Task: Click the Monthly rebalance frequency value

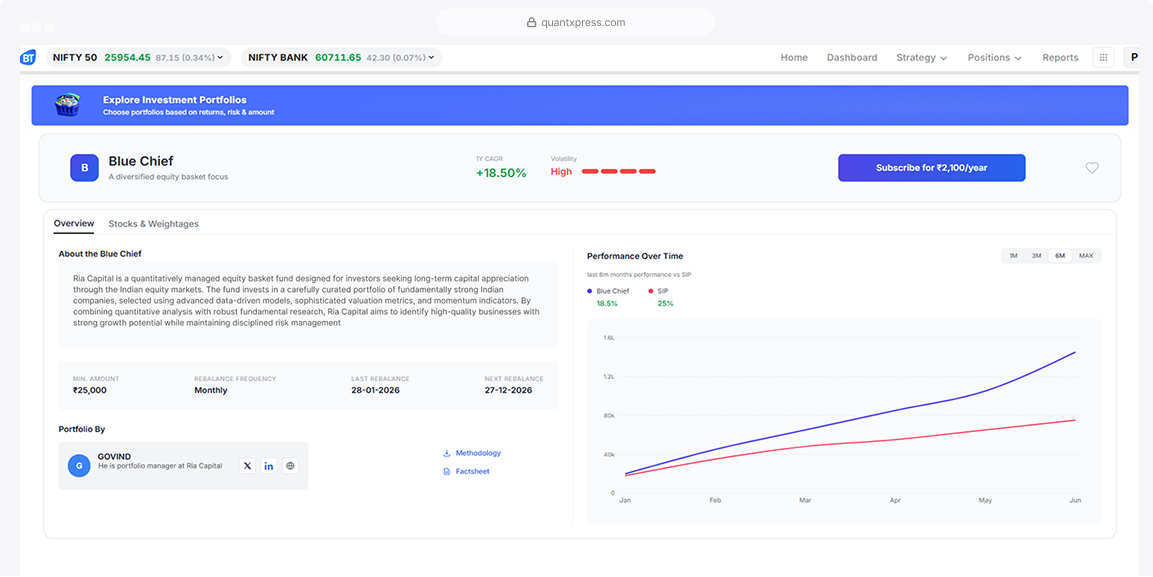Action: click(x=211, y=390)
